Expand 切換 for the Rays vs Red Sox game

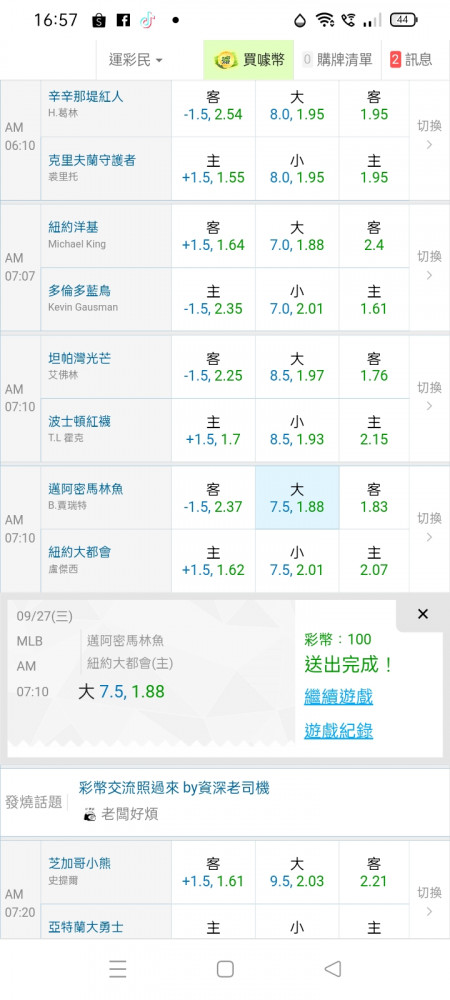click(x=429, y=396)
